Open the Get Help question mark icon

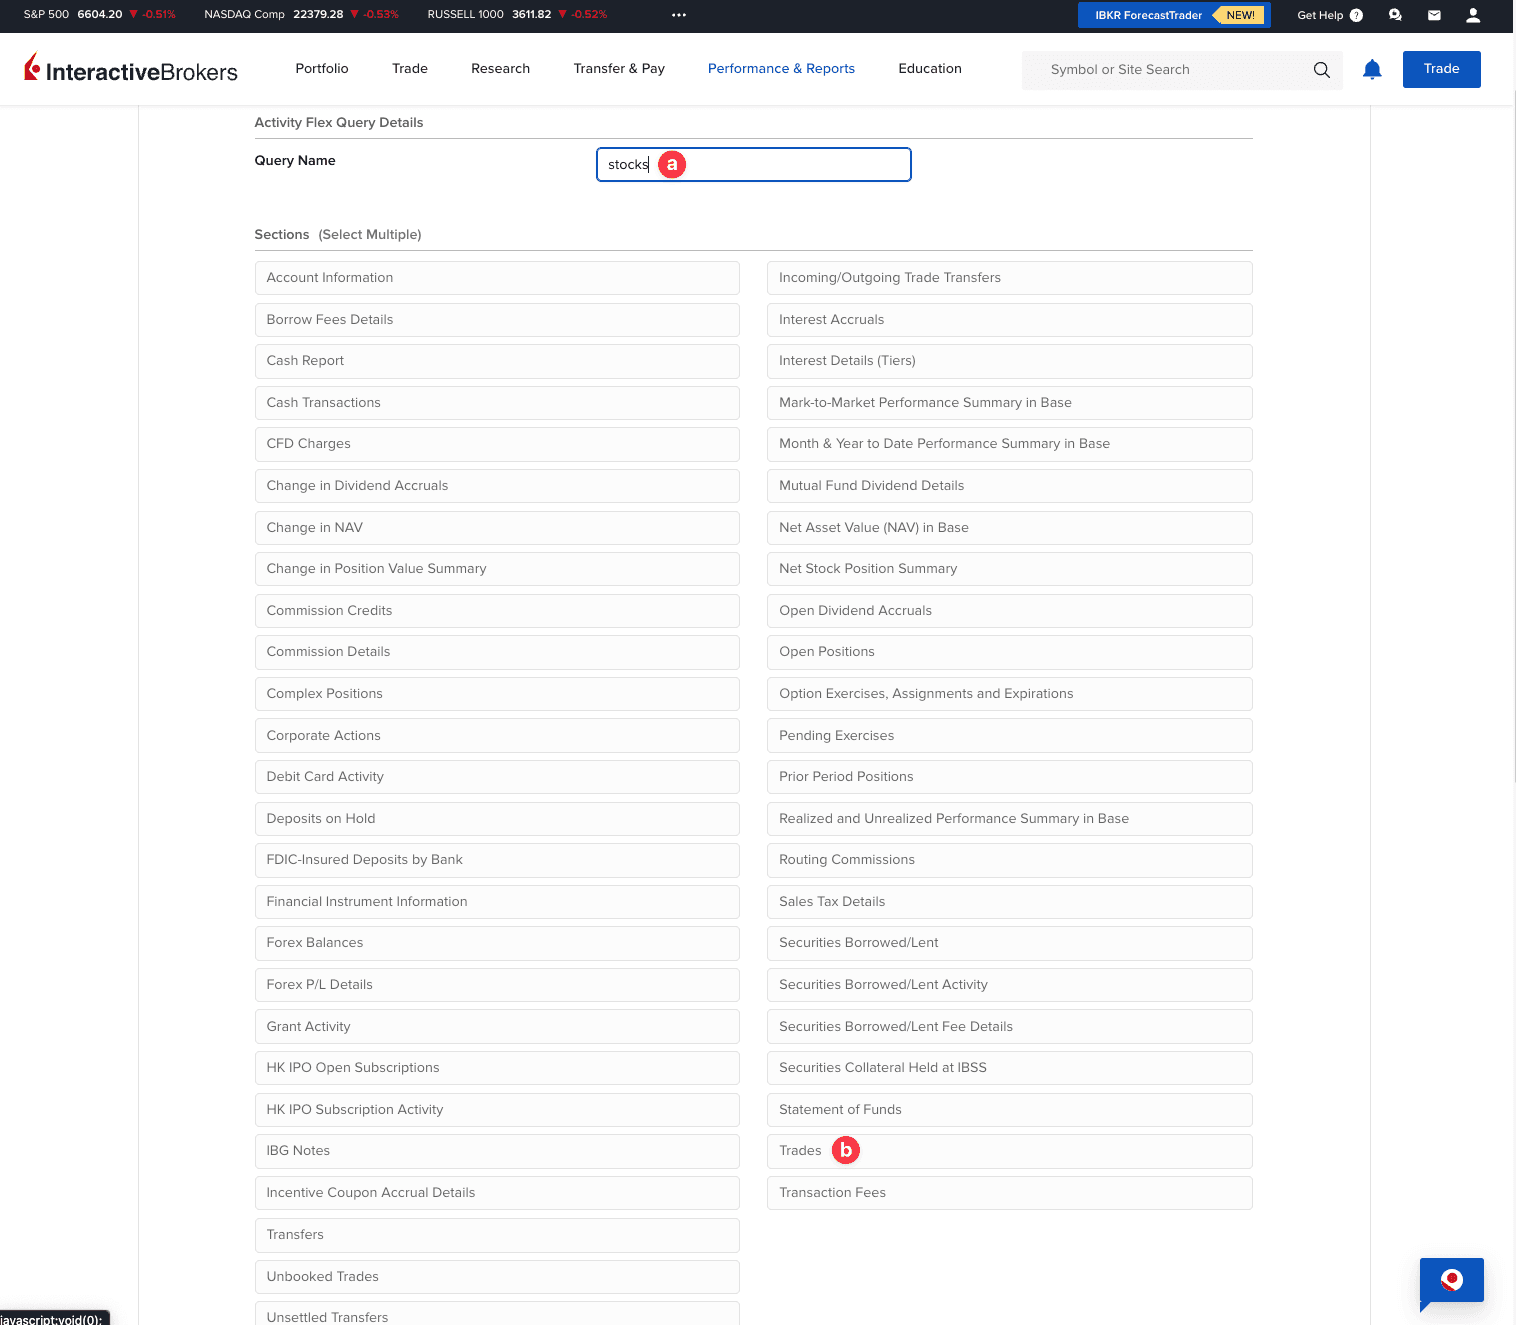tap(1356, 15)
